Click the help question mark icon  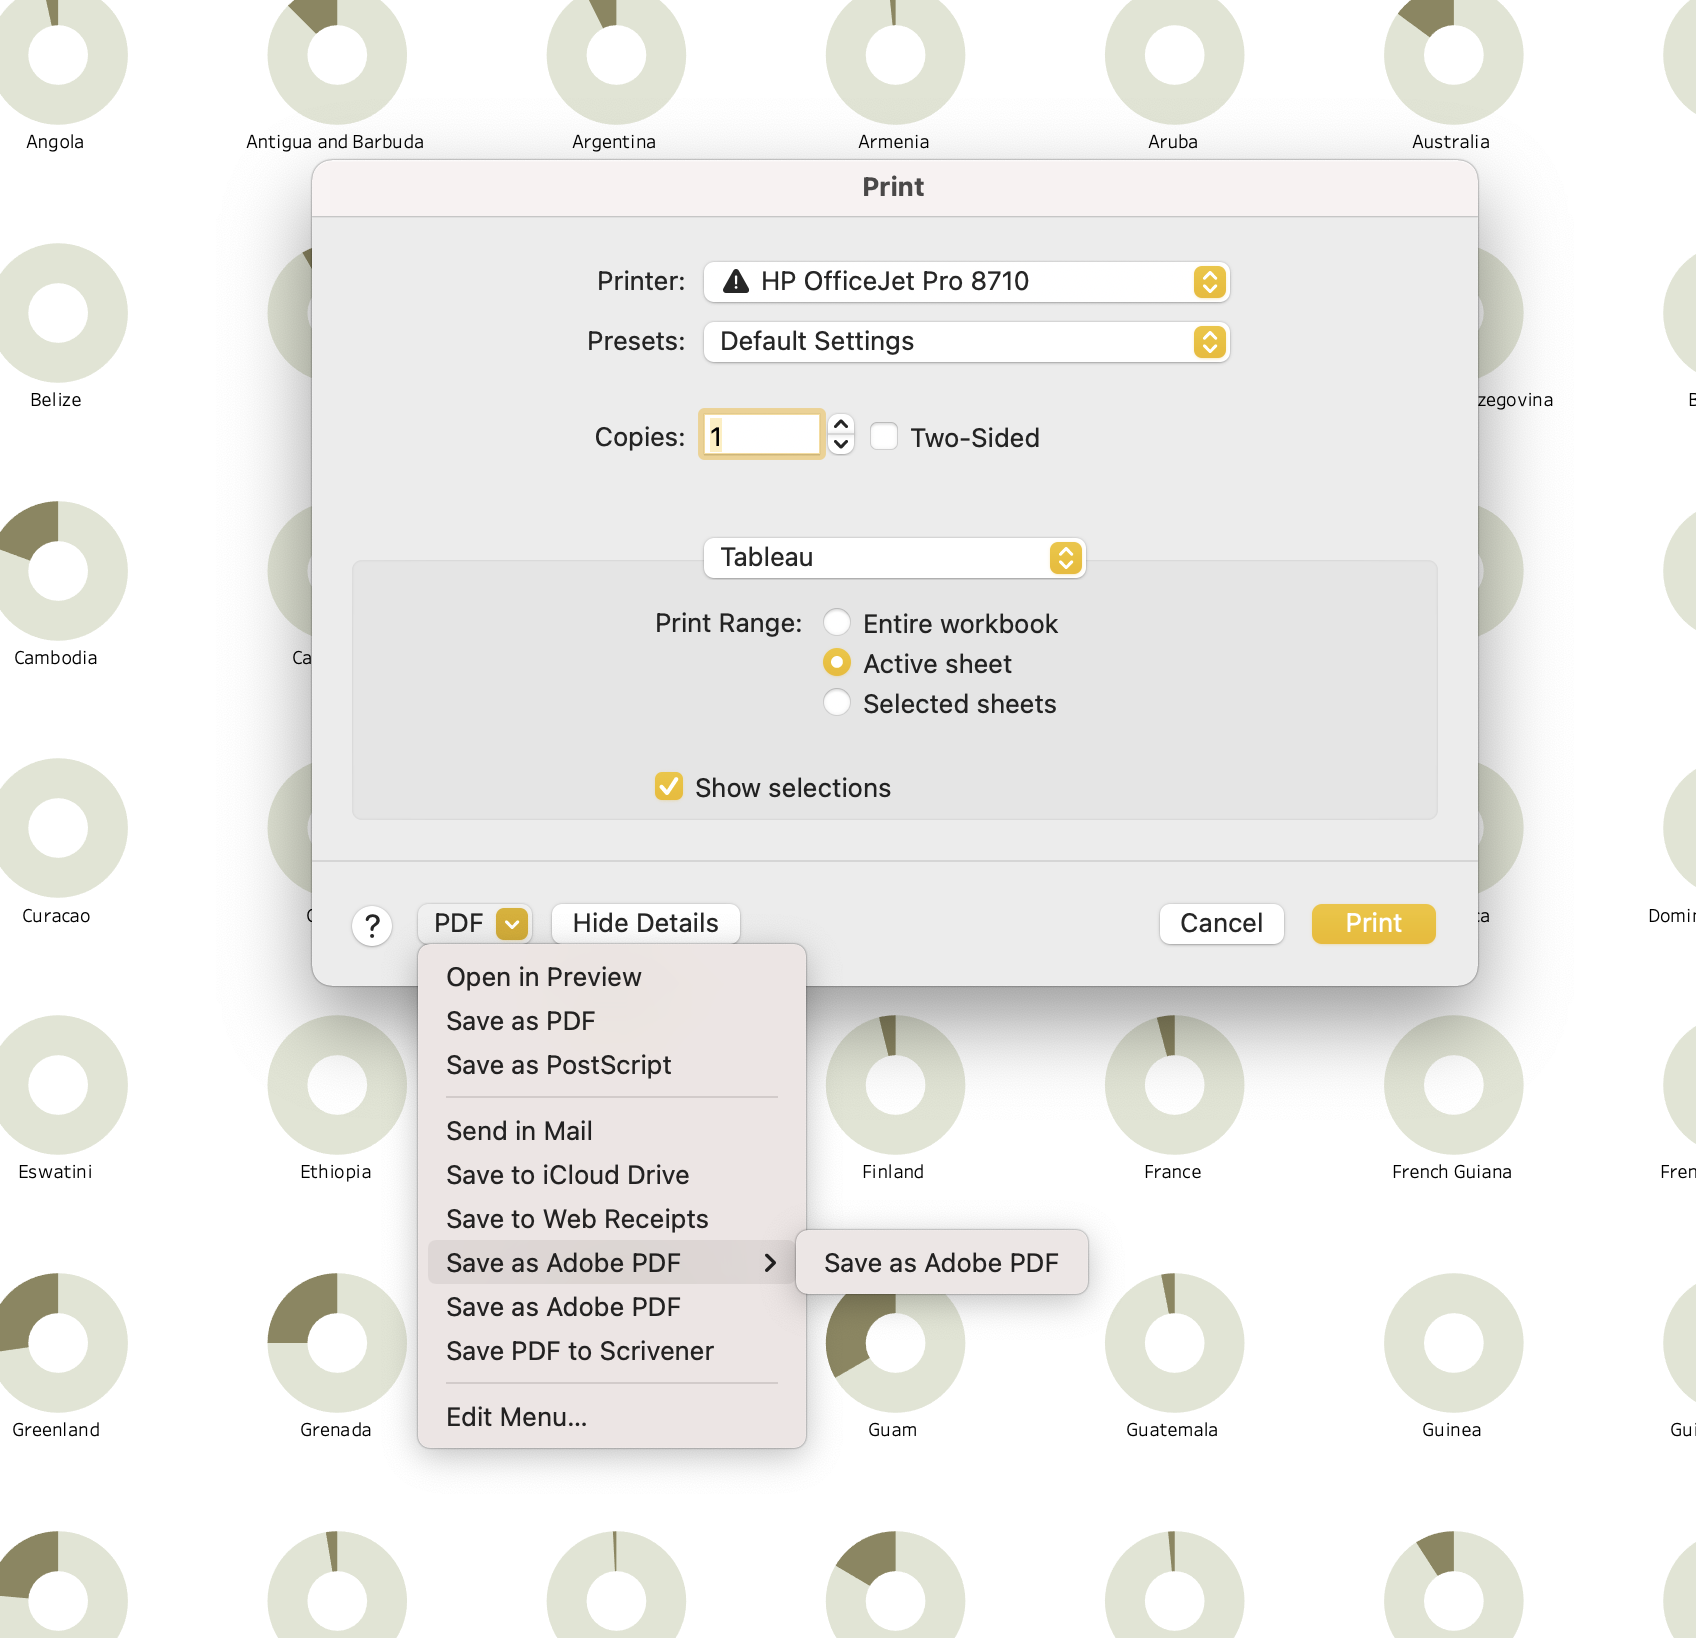[372, 926]
